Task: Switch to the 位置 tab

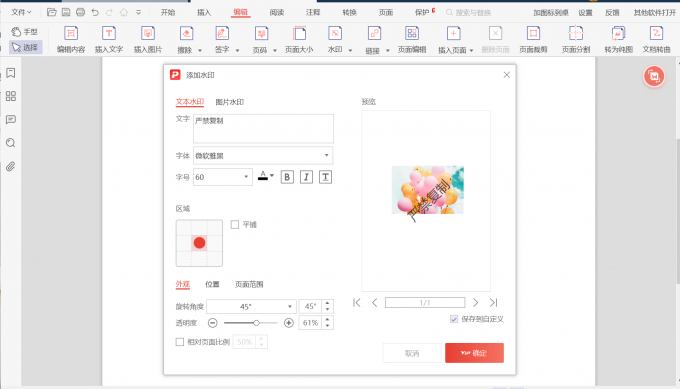Action: 212,284
